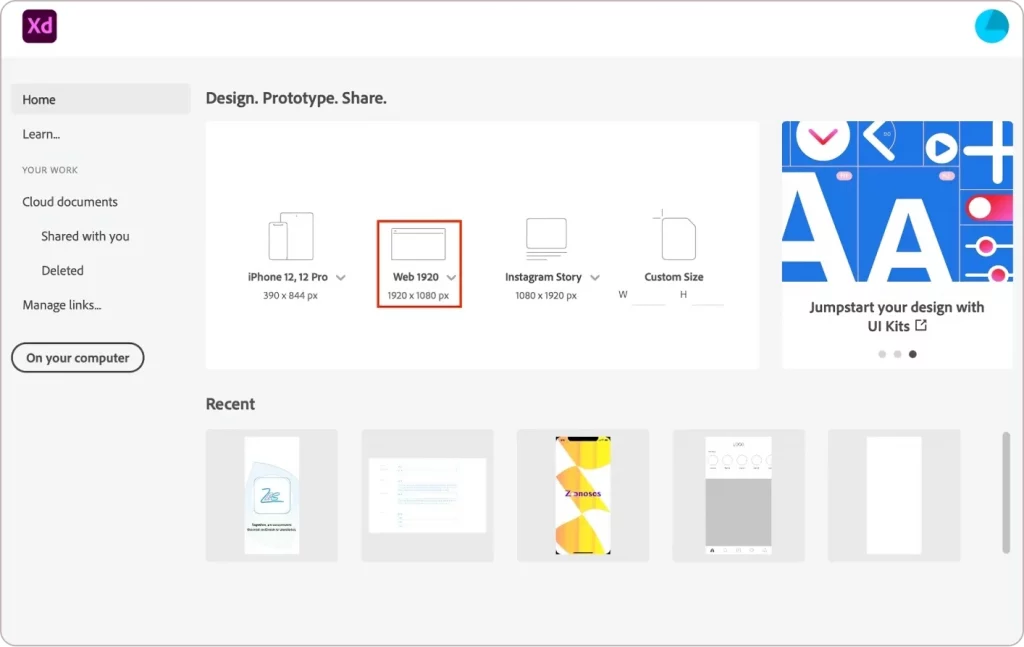
Task: Open the recent blank white artboard document
Action: 894,496
